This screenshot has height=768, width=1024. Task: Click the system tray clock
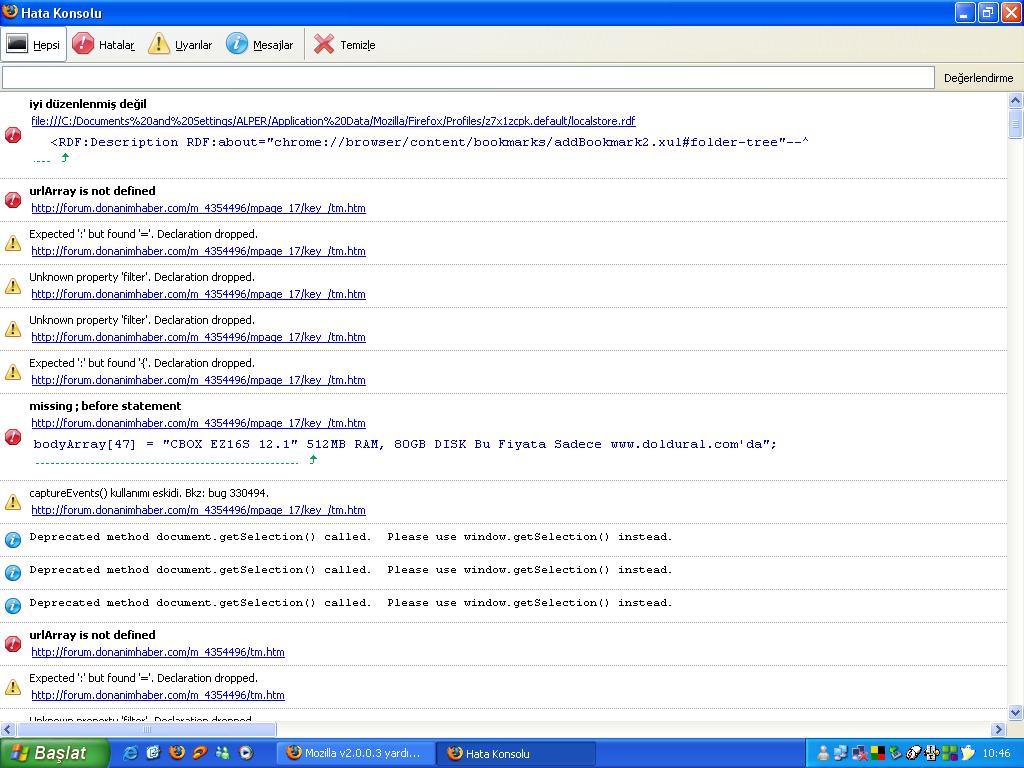pyautogui.click(x=996, y=753)
